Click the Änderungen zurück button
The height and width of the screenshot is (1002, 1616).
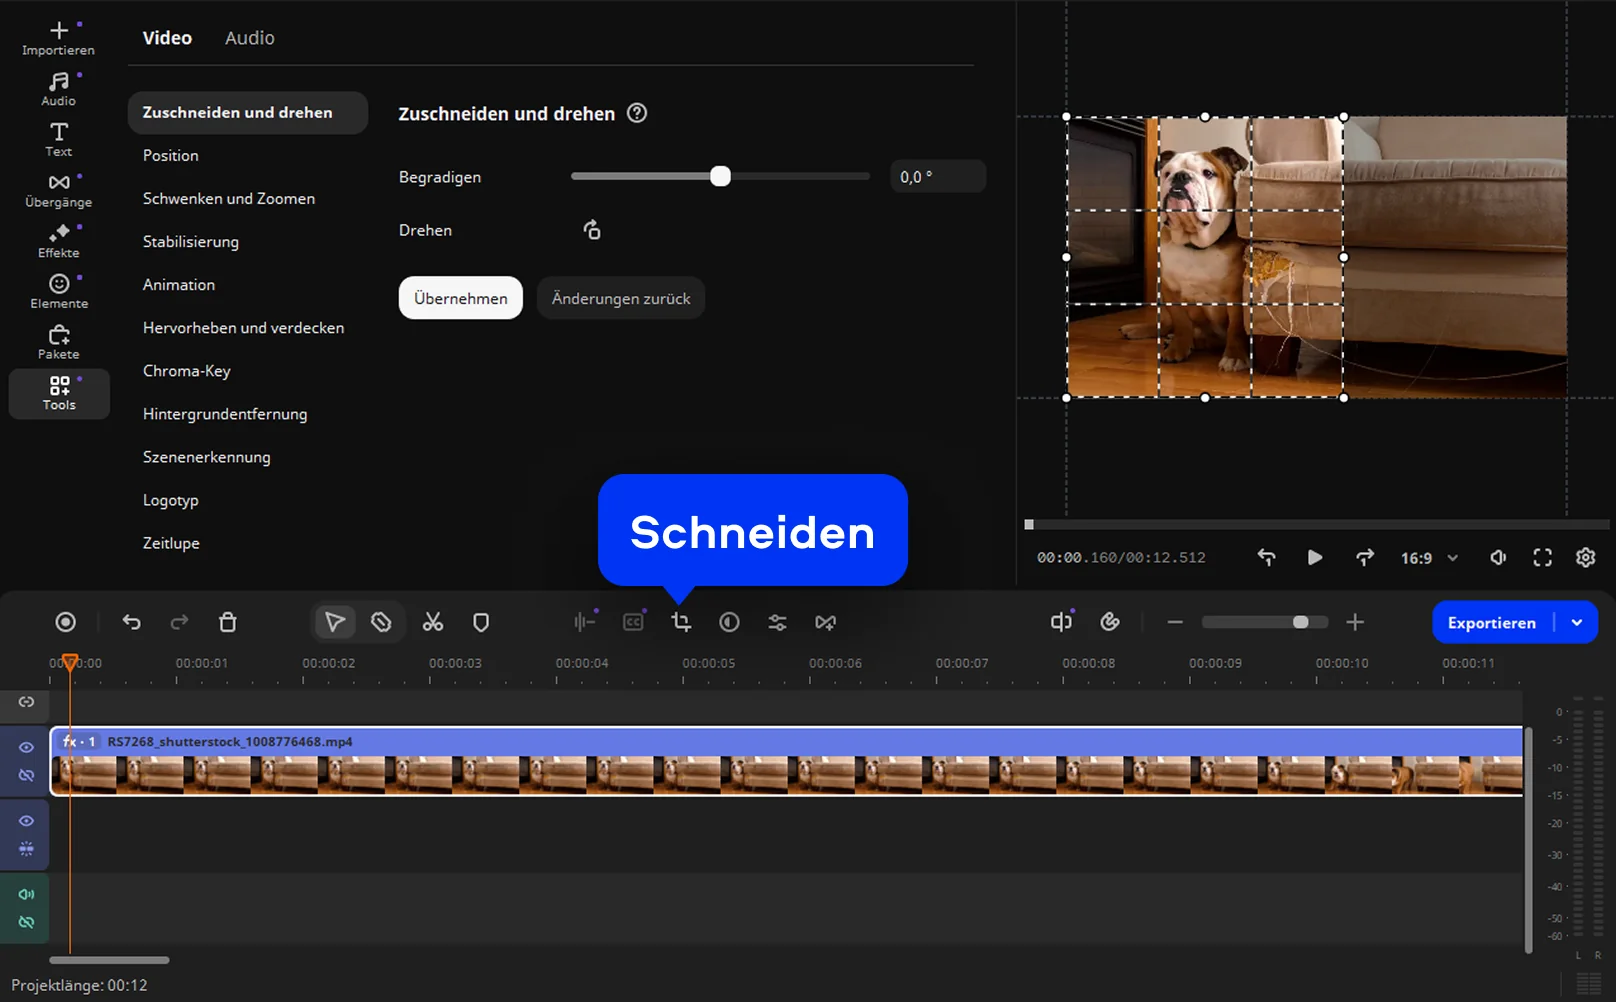click(x=621, y=298)
